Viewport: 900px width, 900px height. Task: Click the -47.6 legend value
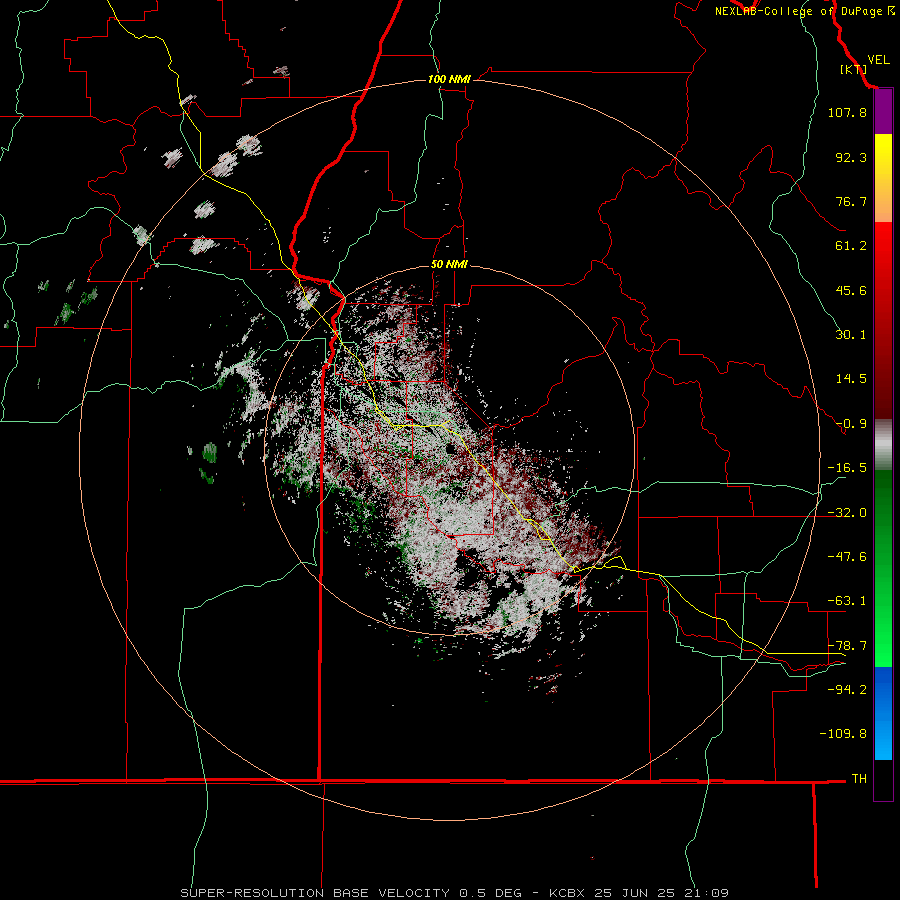[x=847, y=557]
